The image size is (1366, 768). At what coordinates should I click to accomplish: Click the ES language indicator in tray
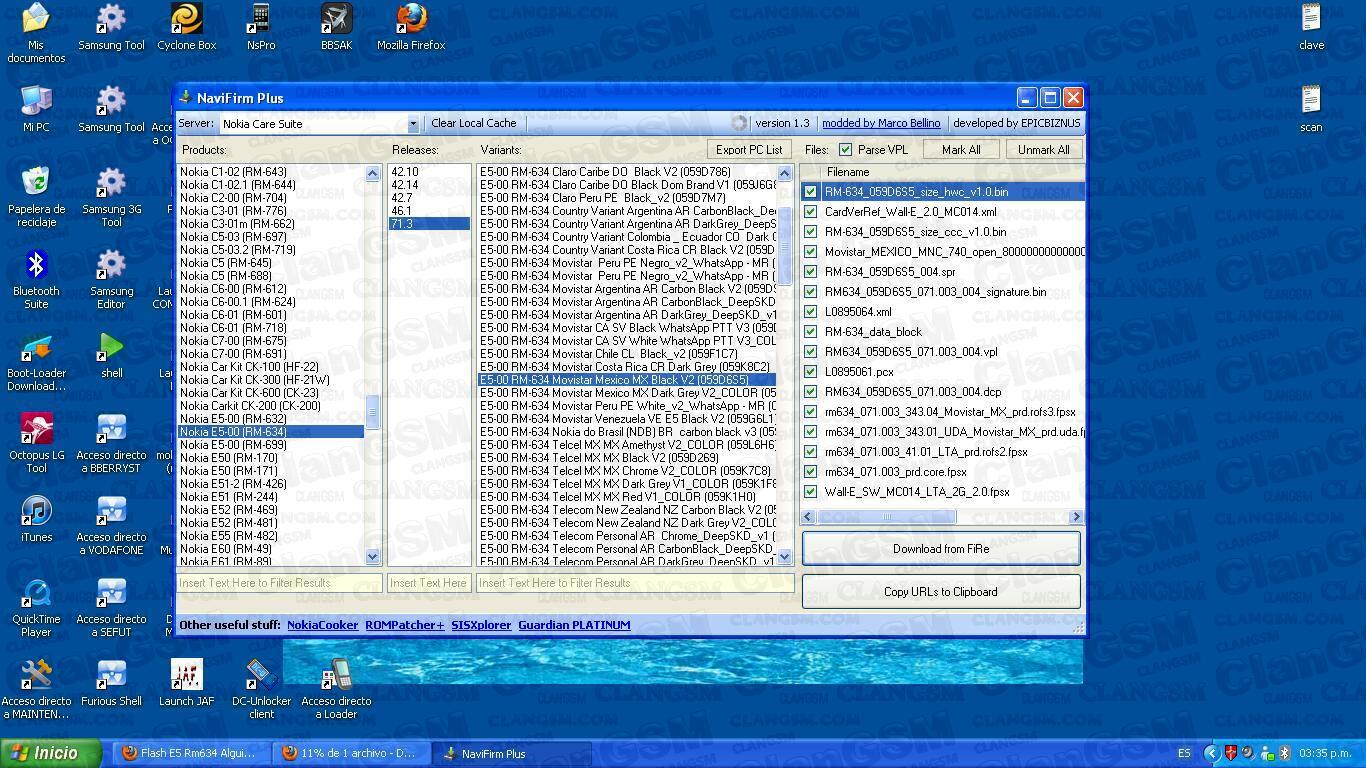[1184, 753]
